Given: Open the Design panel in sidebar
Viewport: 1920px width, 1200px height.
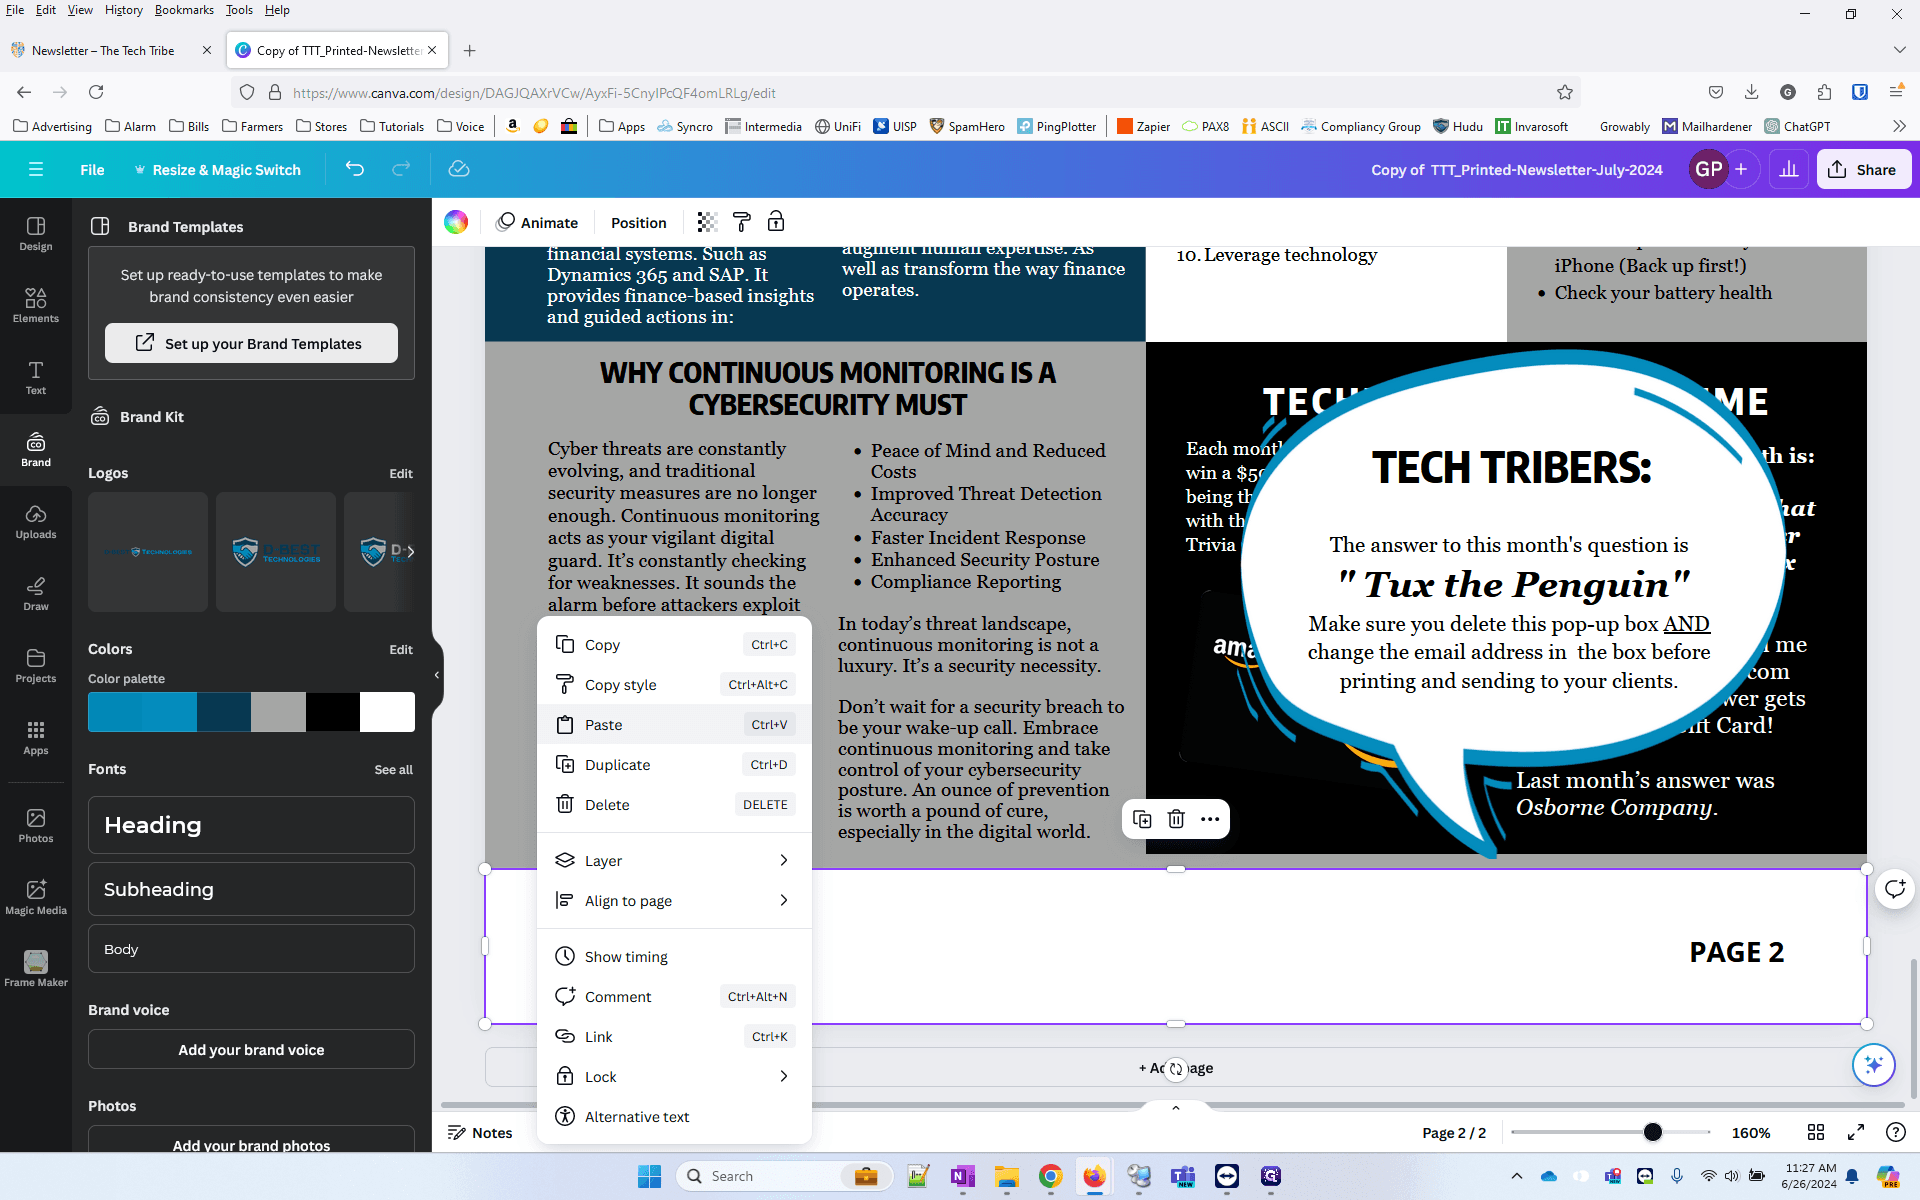Looking at the screenshot, I should click(36, 234).
